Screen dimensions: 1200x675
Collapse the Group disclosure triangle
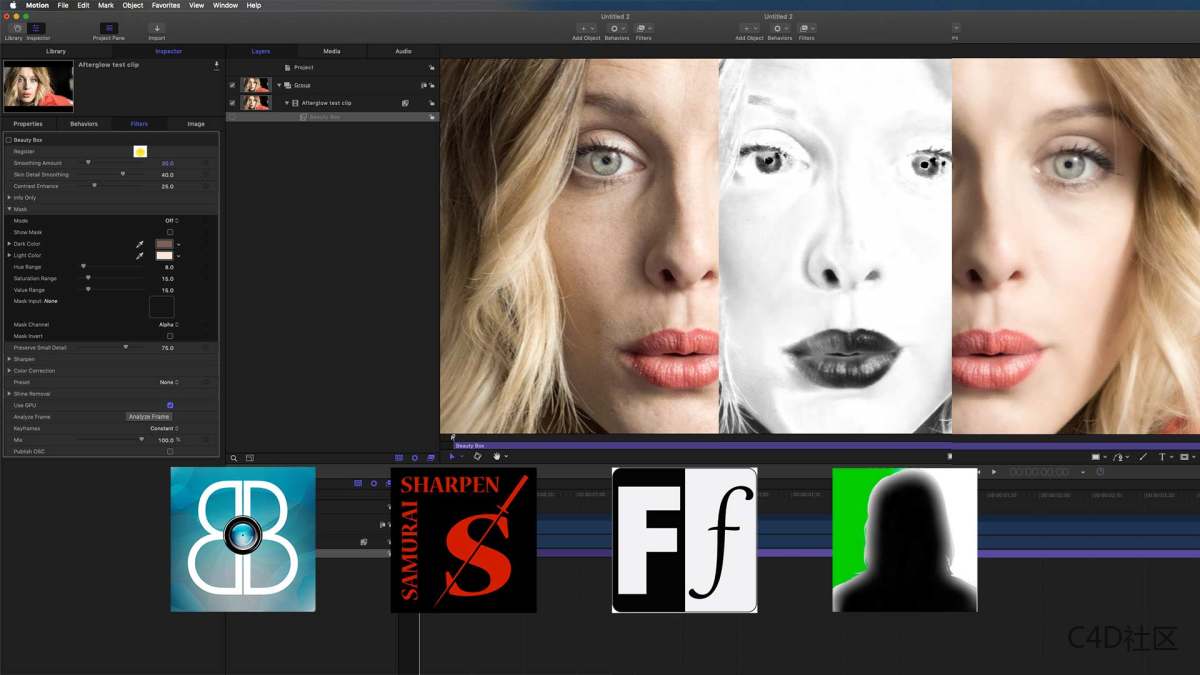279,85
